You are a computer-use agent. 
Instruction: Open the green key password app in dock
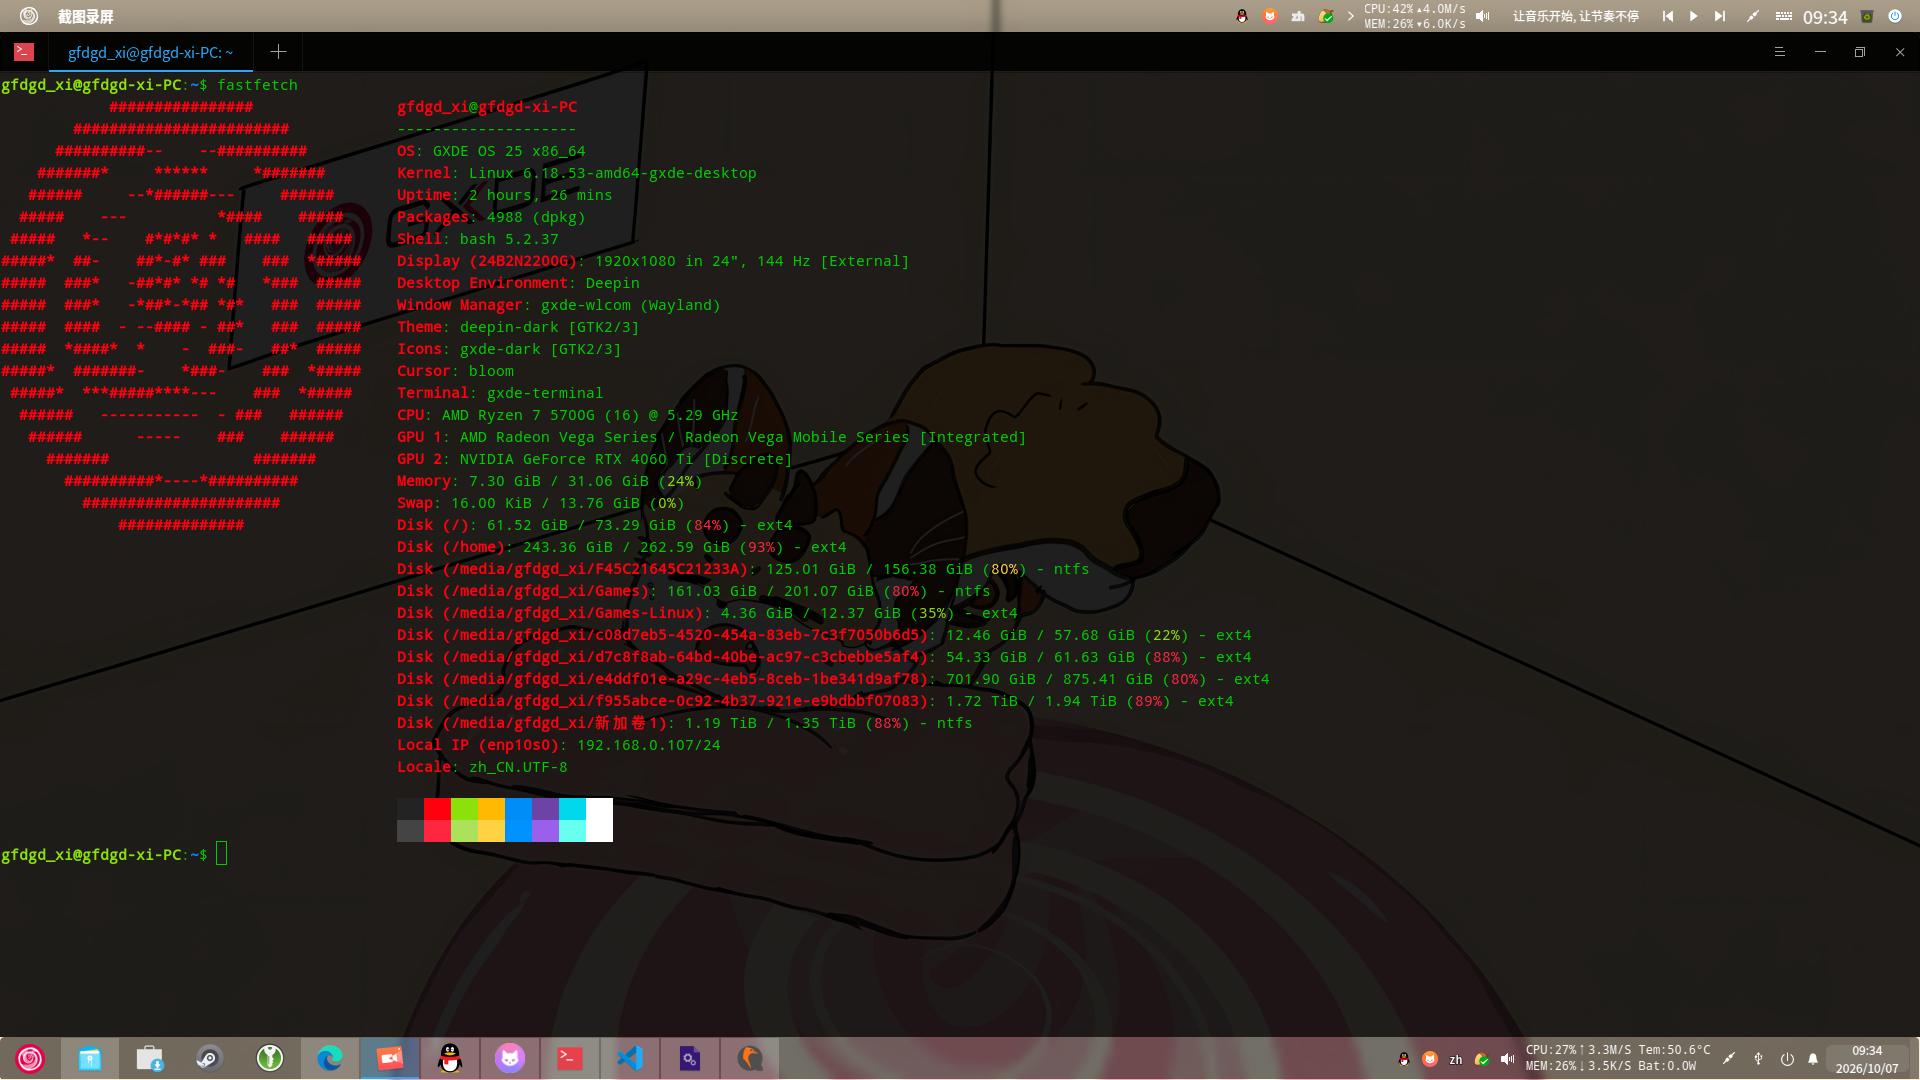pos(270,1058)
